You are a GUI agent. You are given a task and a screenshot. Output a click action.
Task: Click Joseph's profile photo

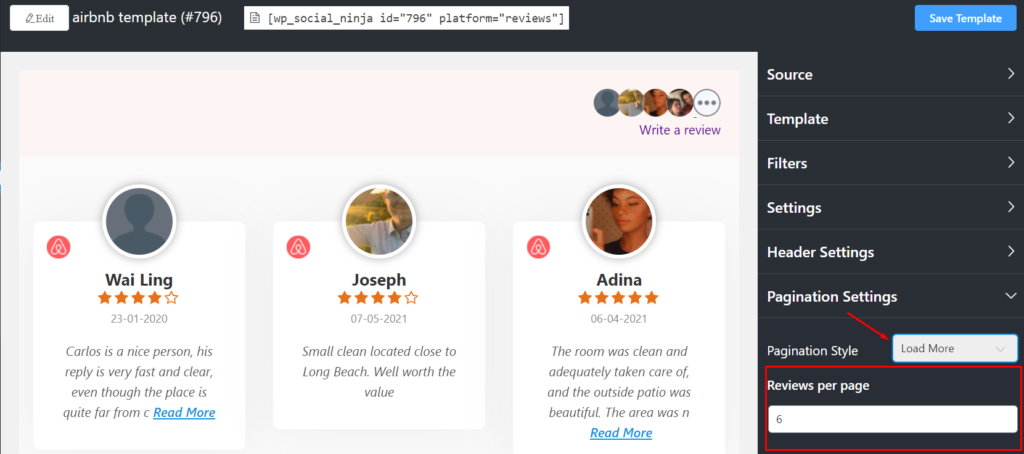[378, 221]
